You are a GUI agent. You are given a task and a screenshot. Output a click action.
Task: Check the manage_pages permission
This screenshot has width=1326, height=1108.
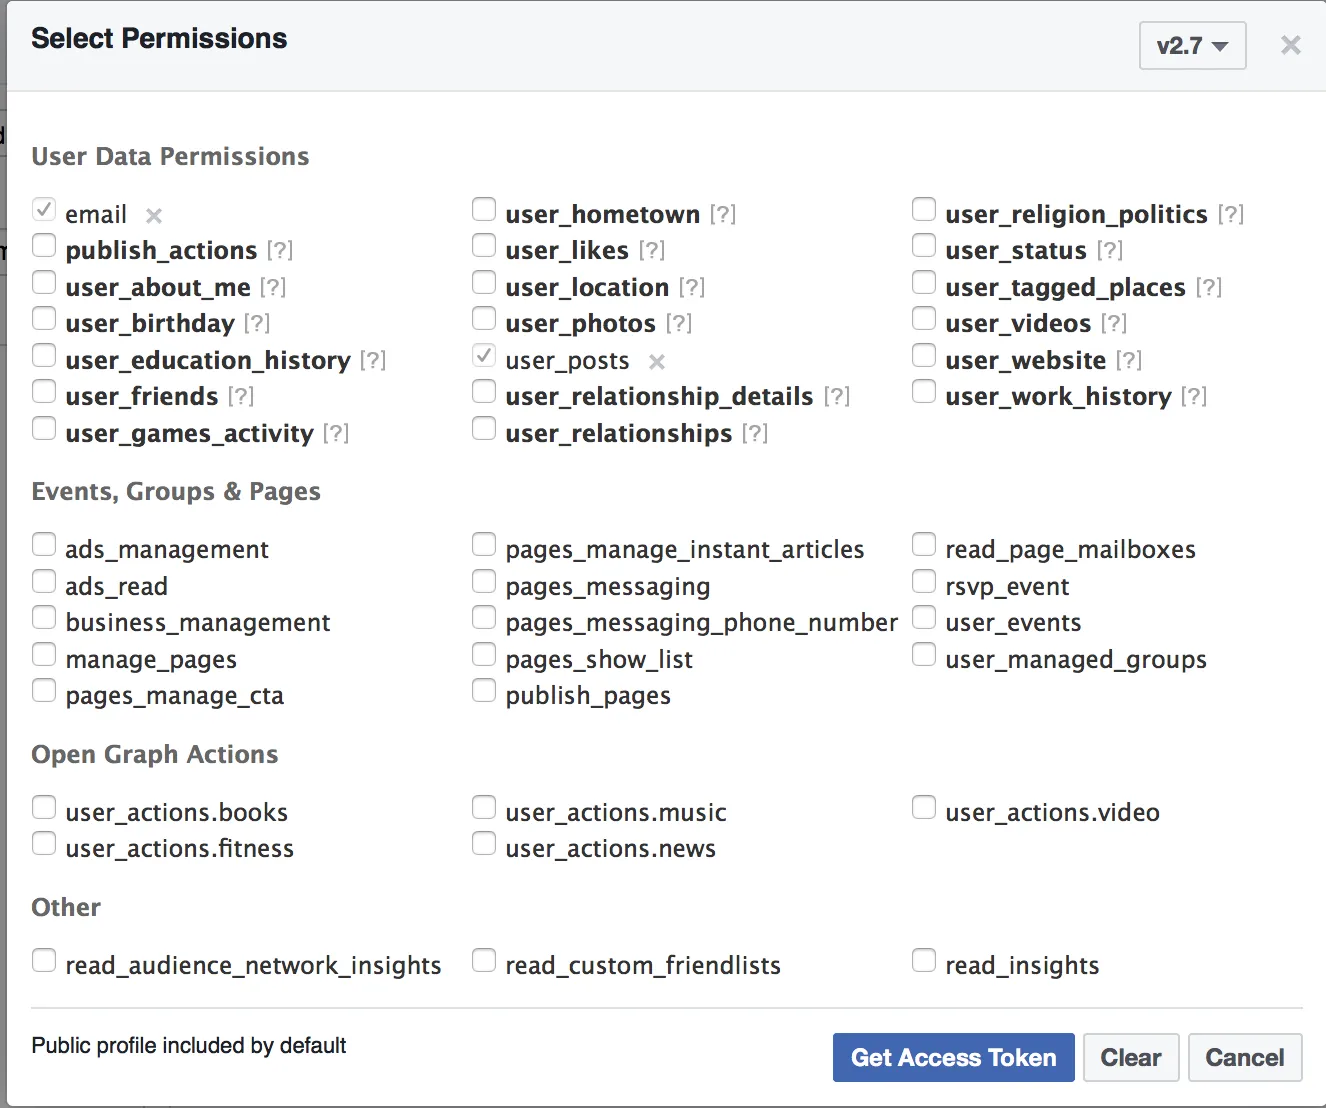[x=44, y=655]
